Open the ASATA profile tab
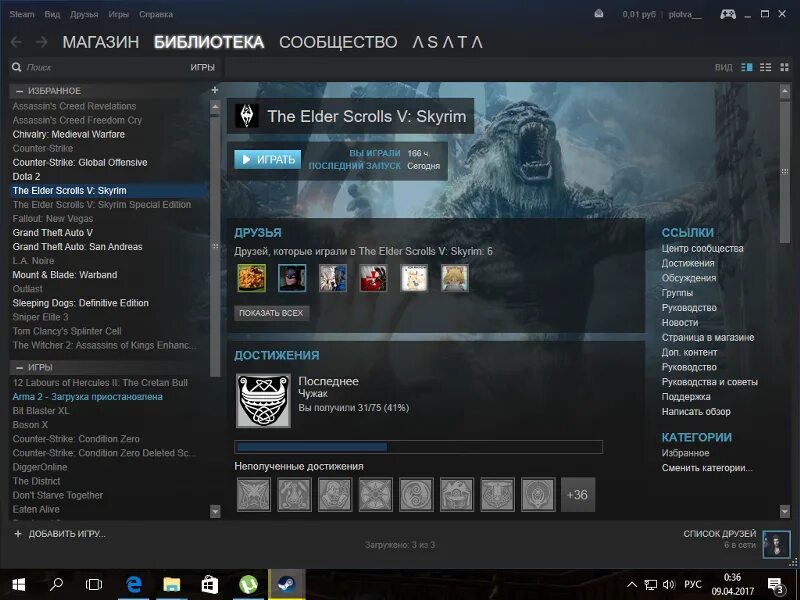 [x=447, y=42]
